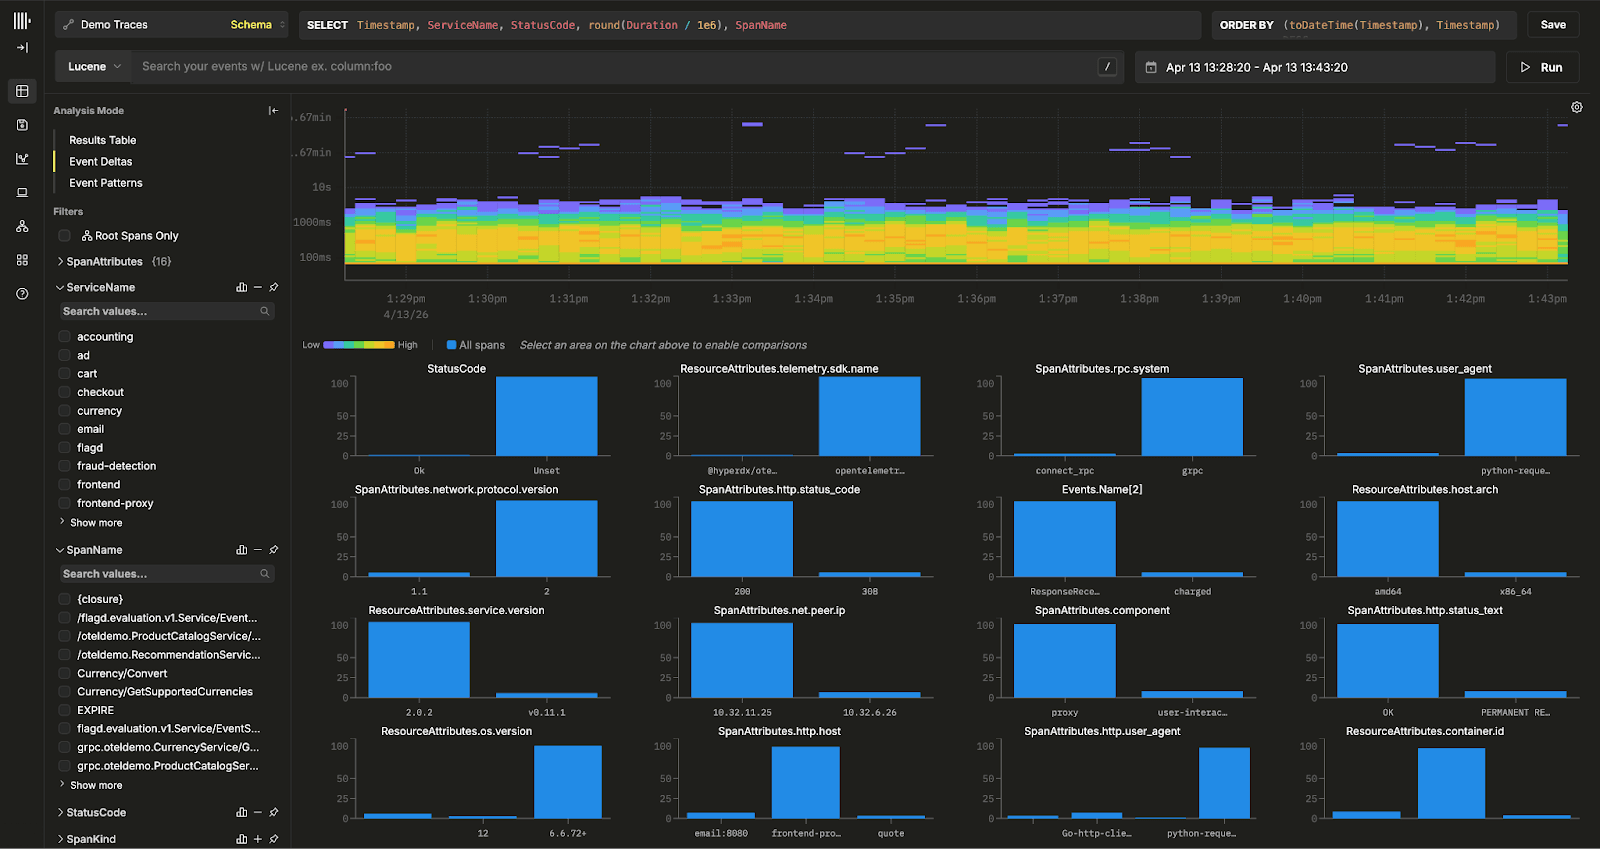Enable the Root Spans Only filter
The image size is (1600, 849).
tap(64, 236)
